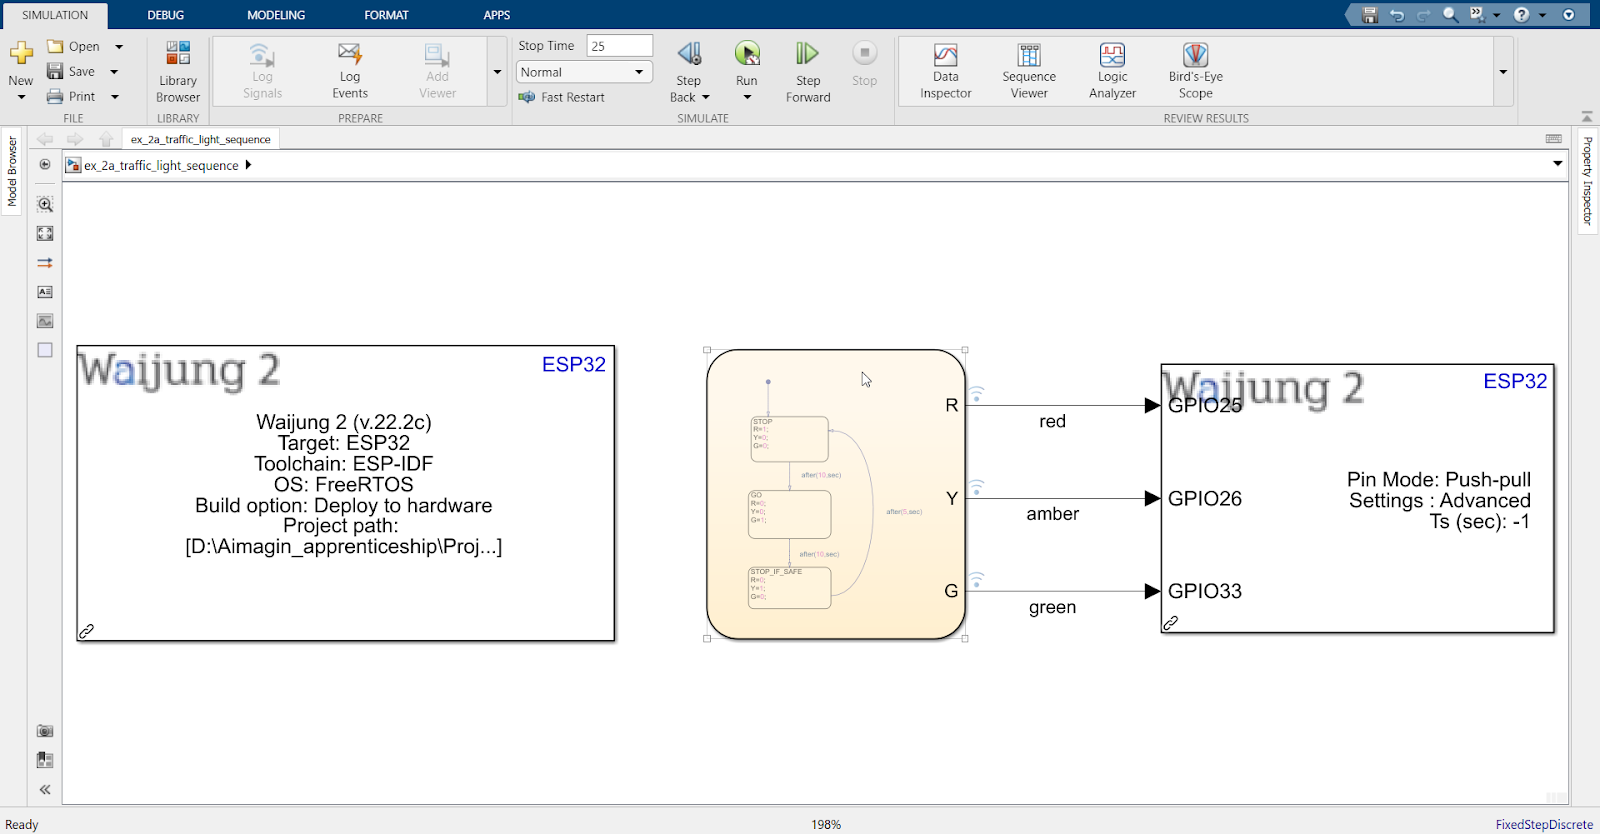Open the Help question mark icon
This screenshot has height=834, width=1600.
1521,15
